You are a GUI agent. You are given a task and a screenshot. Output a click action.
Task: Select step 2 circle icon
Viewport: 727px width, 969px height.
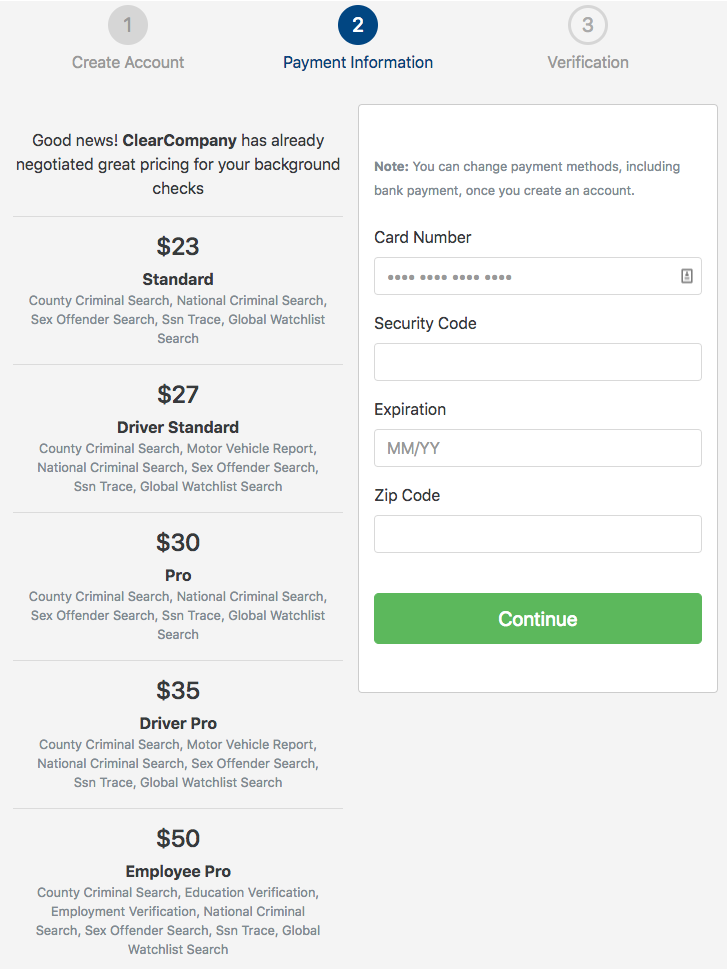point(358,25)
